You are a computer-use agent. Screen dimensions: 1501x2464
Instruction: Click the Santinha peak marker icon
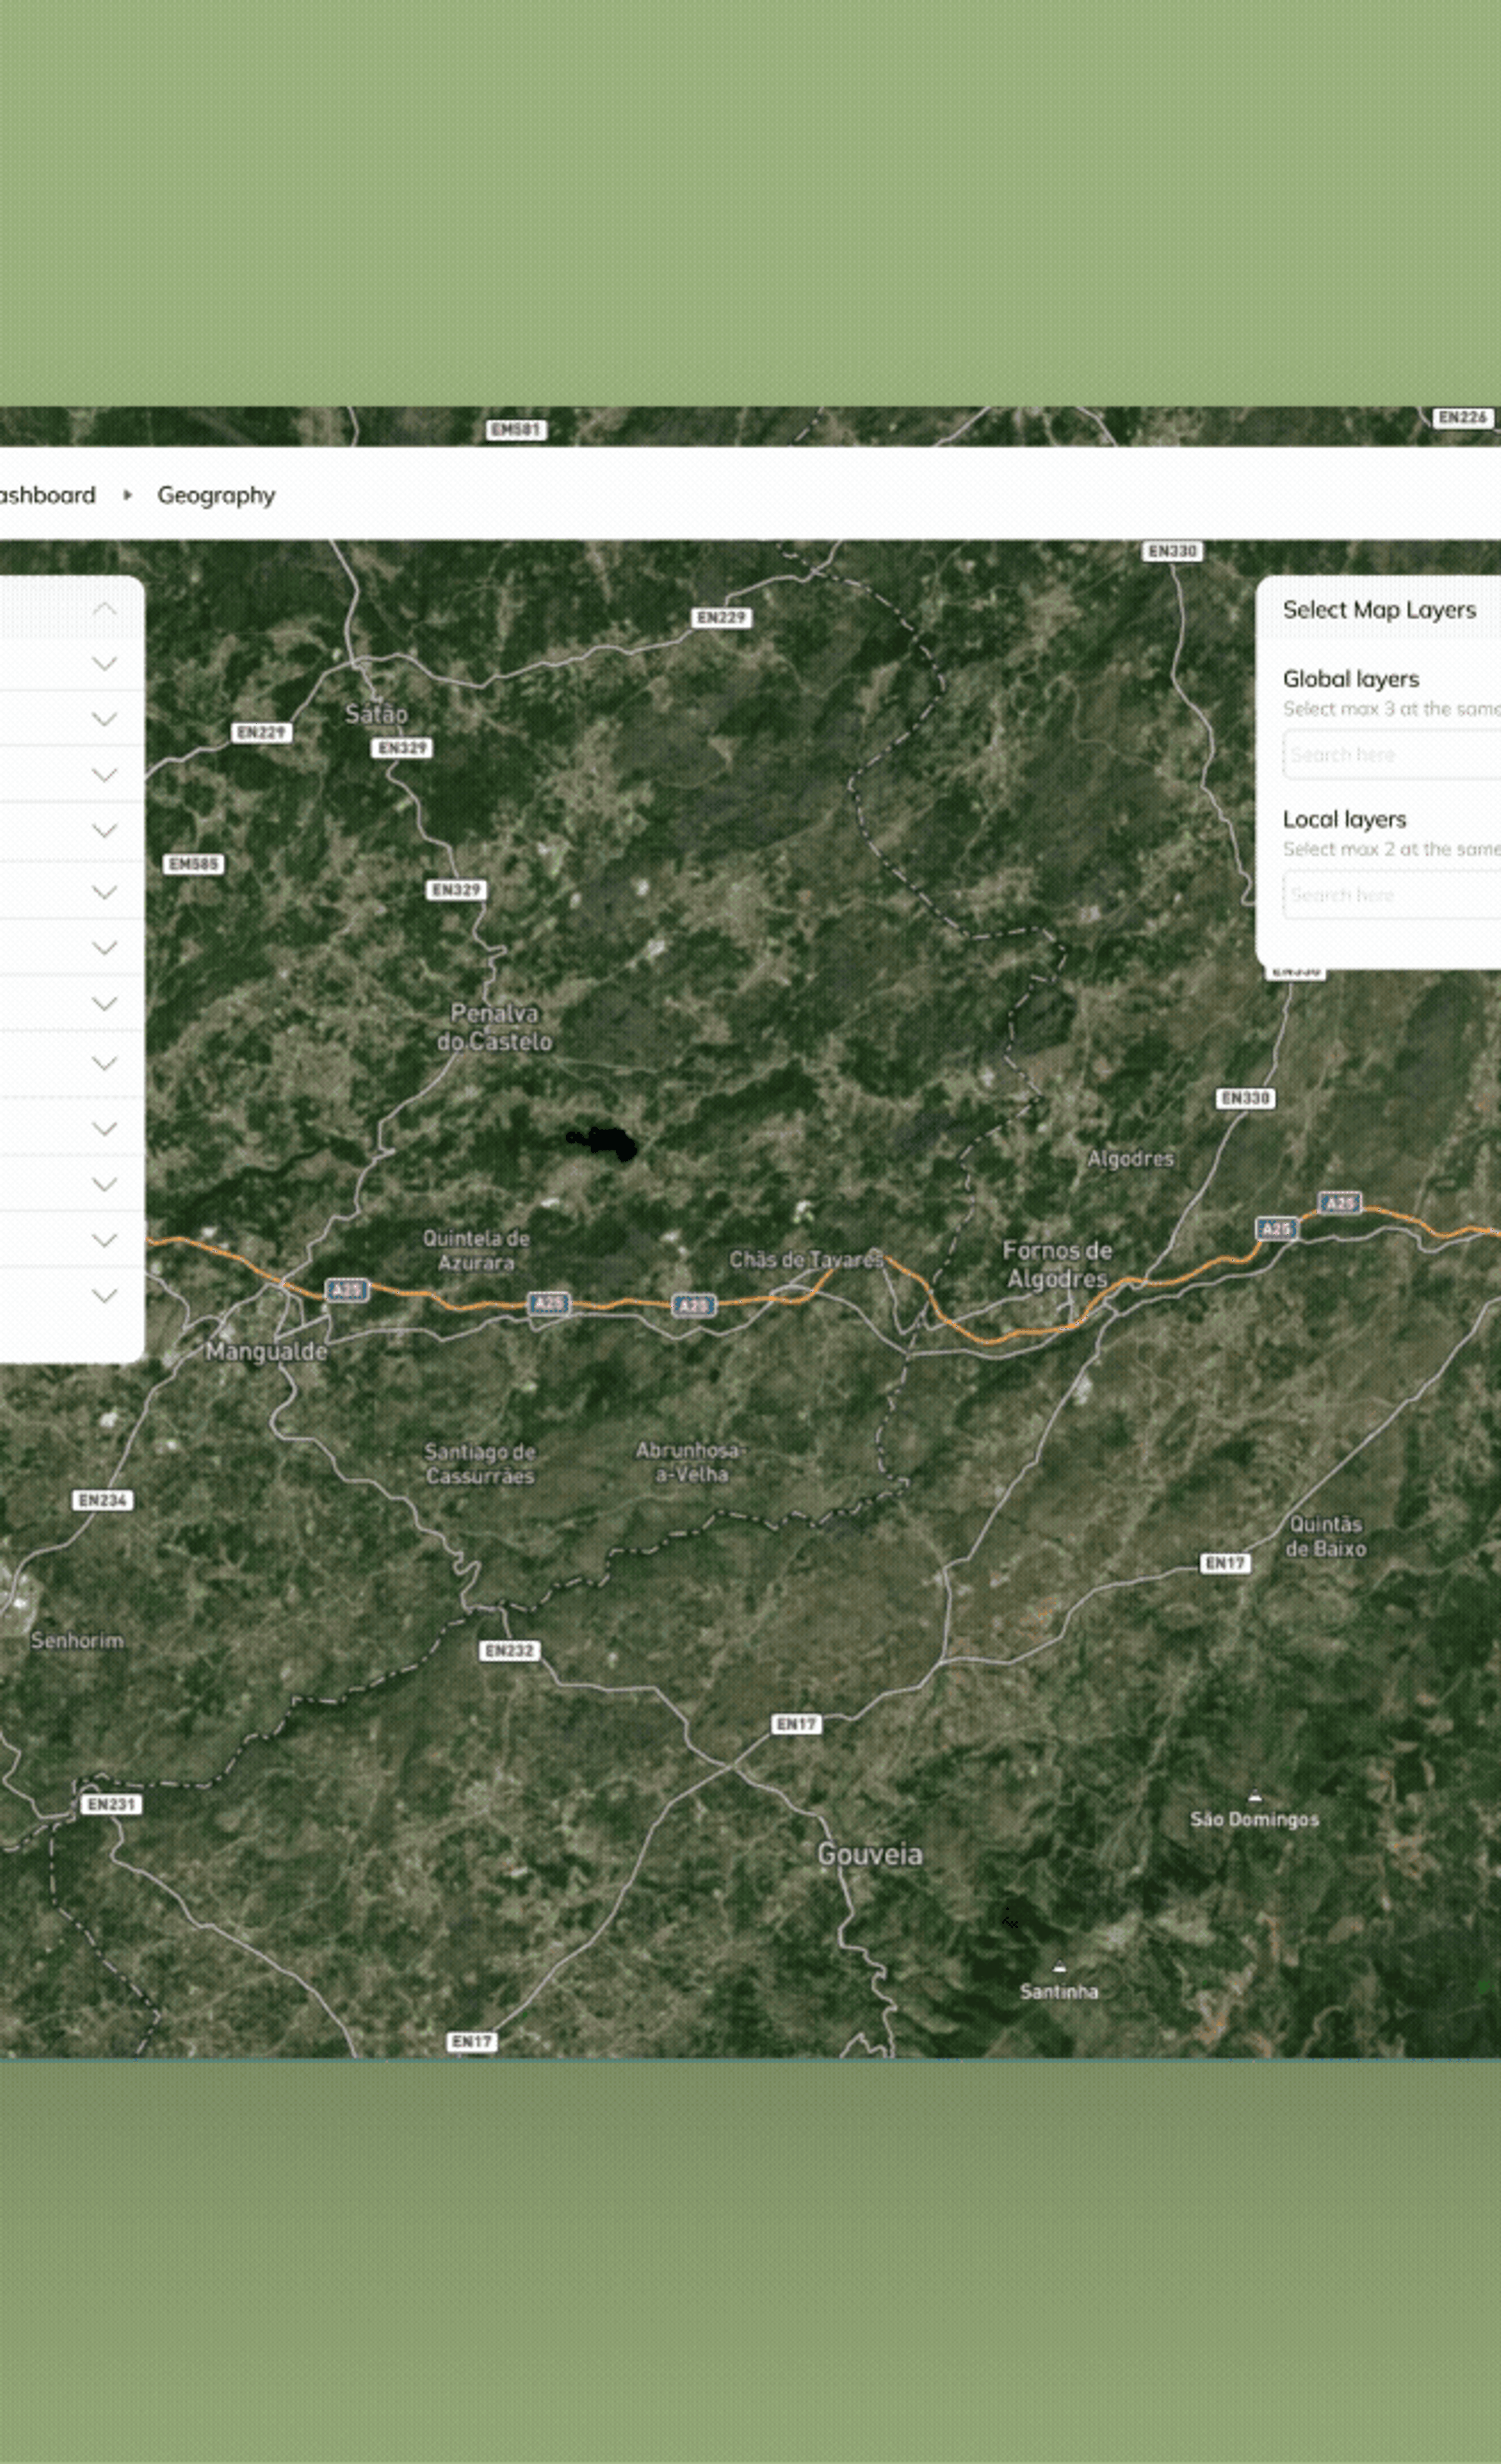click(1059, 1967)
